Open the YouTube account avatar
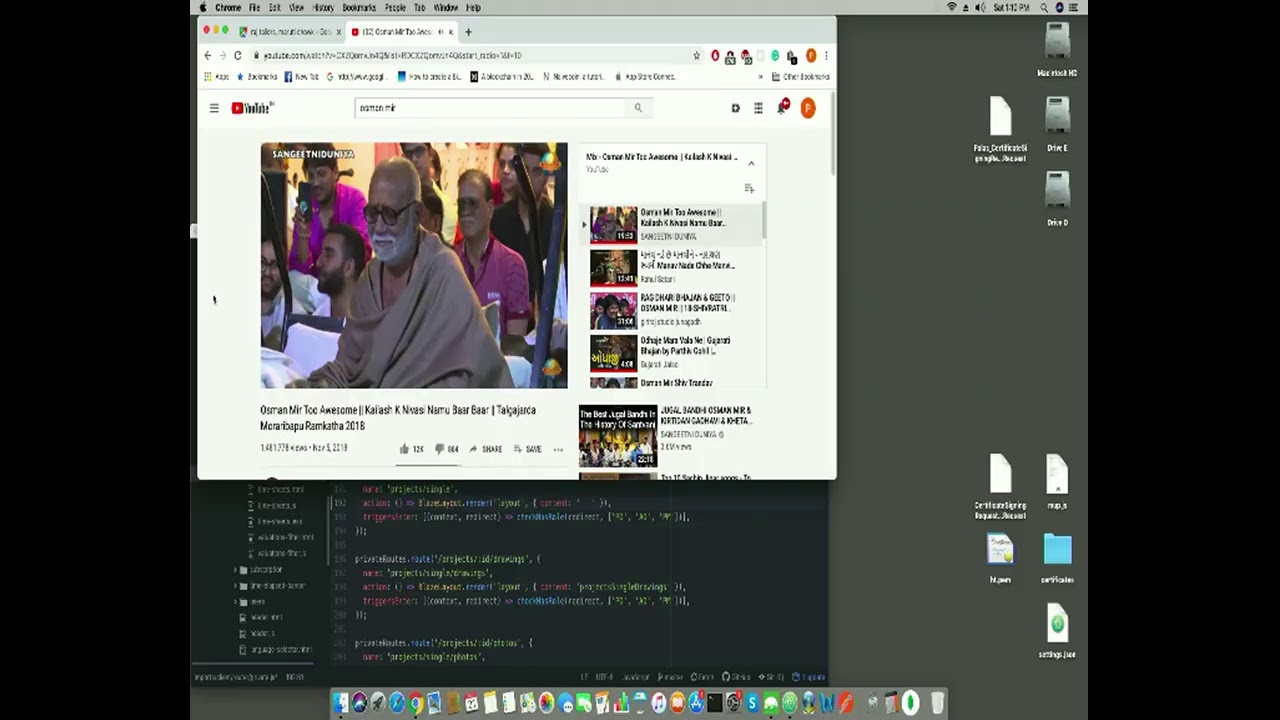Image resolution: width=1280 pixels, height=720 pixels. tap(808, 108)
